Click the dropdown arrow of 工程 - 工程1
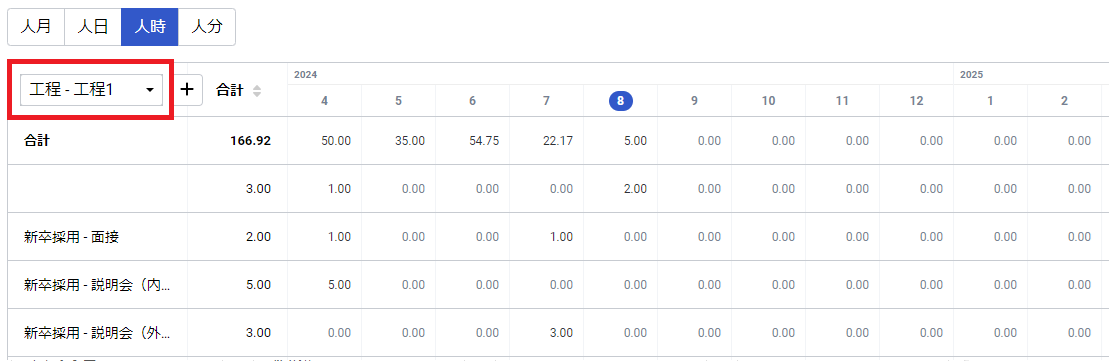Screen dimensions: 1109x361 click(x=150, y=90)
